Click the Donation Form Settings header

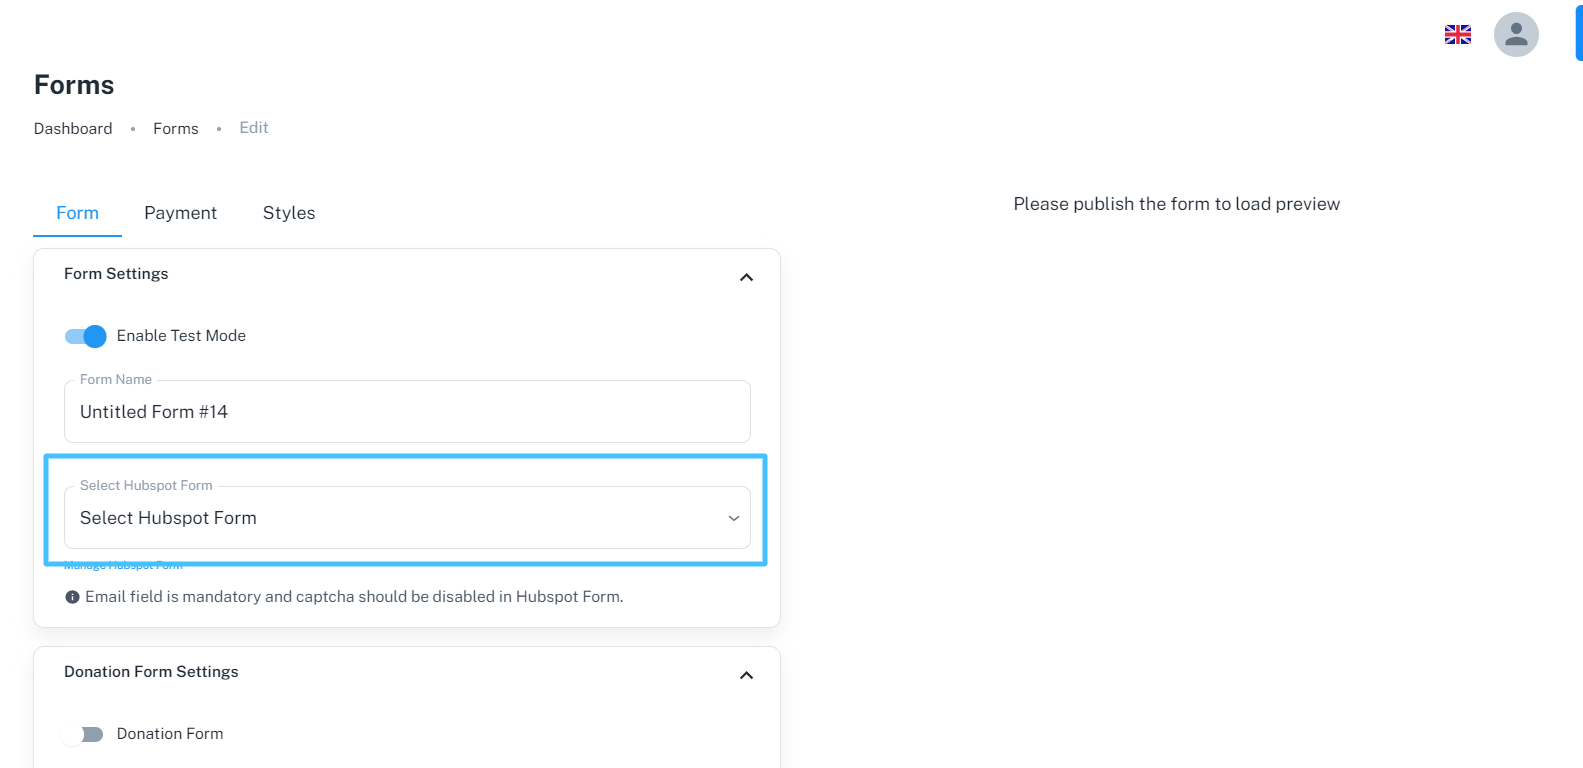(151, 671)
